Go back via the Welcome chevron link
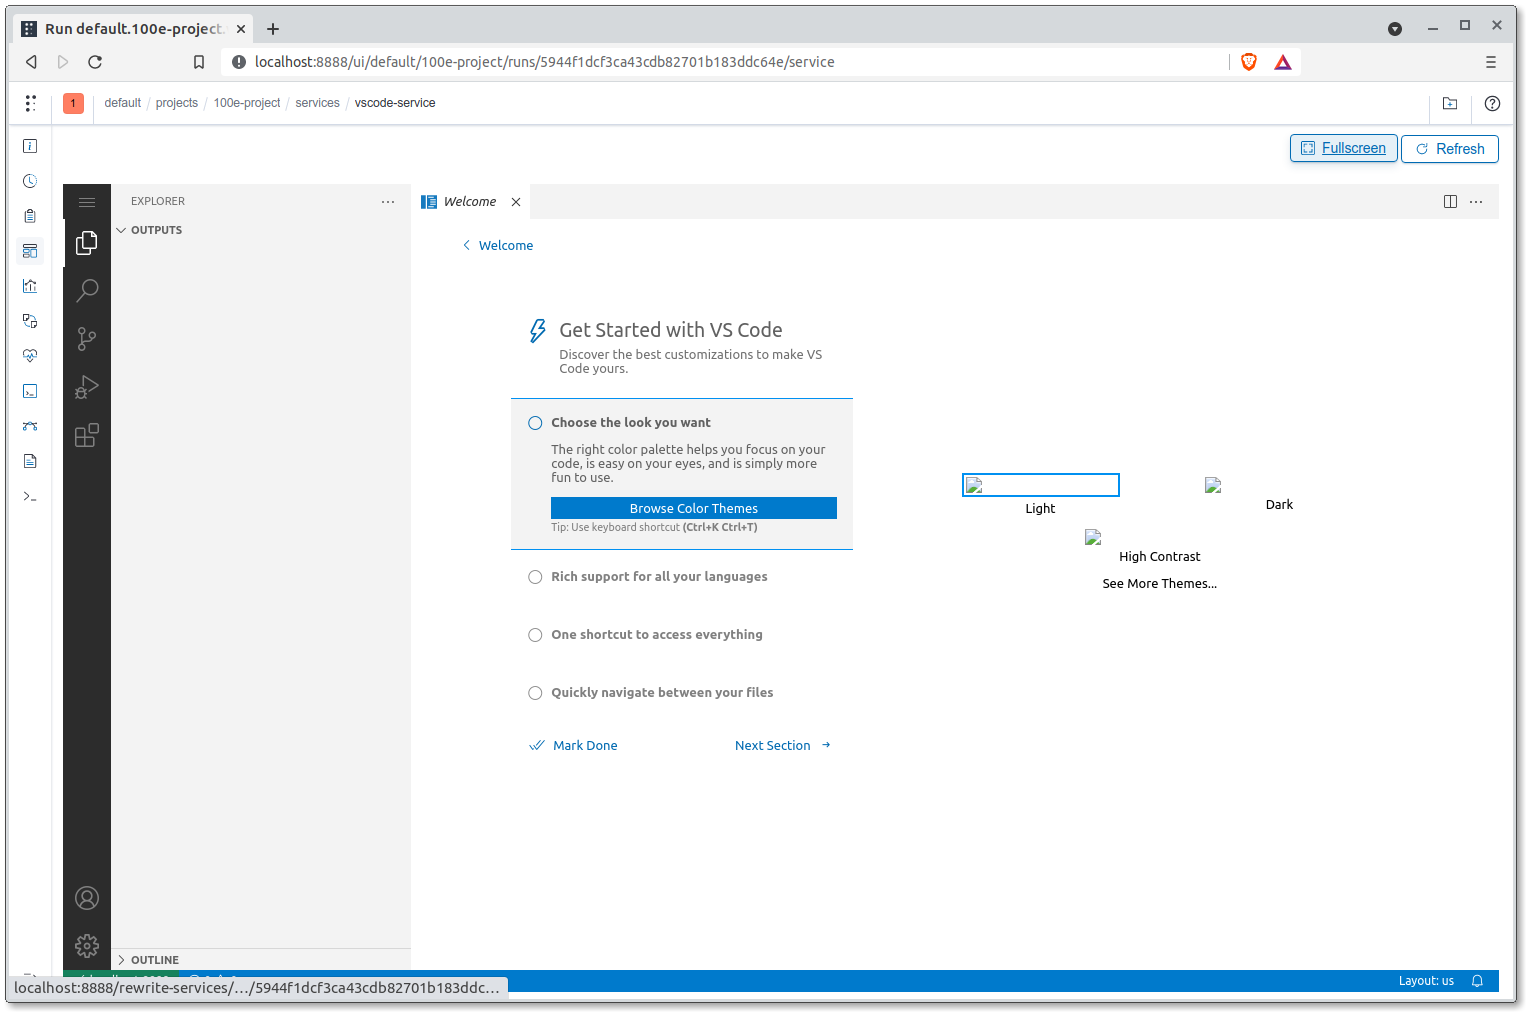The image size is (1526, 1012). pyautogui.click(x=497, y=246)
